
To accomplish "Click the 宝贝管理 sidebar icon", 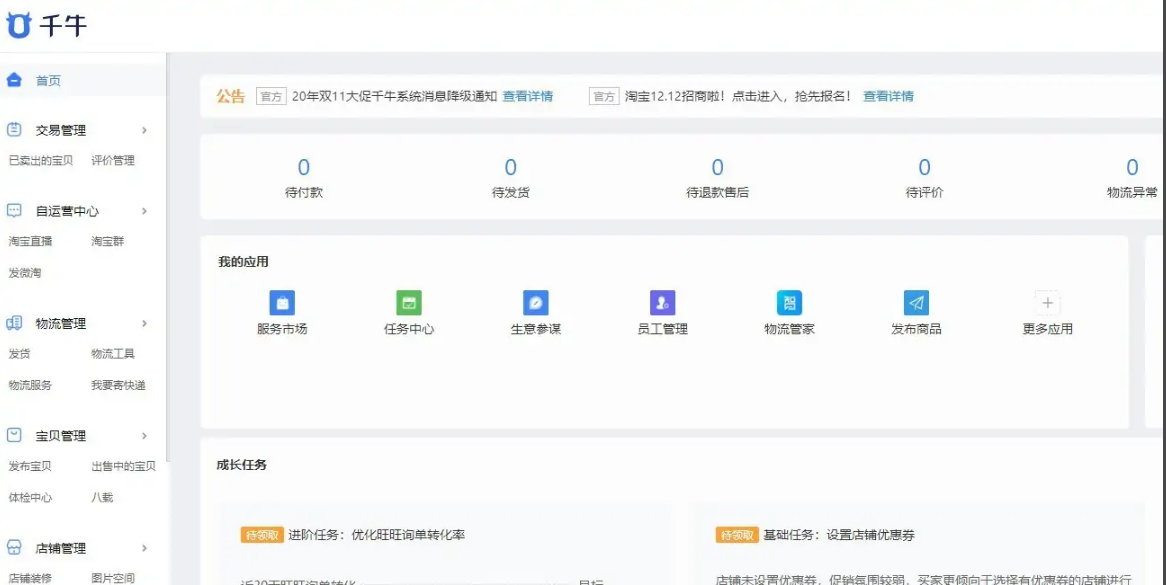I will point(12,434).
